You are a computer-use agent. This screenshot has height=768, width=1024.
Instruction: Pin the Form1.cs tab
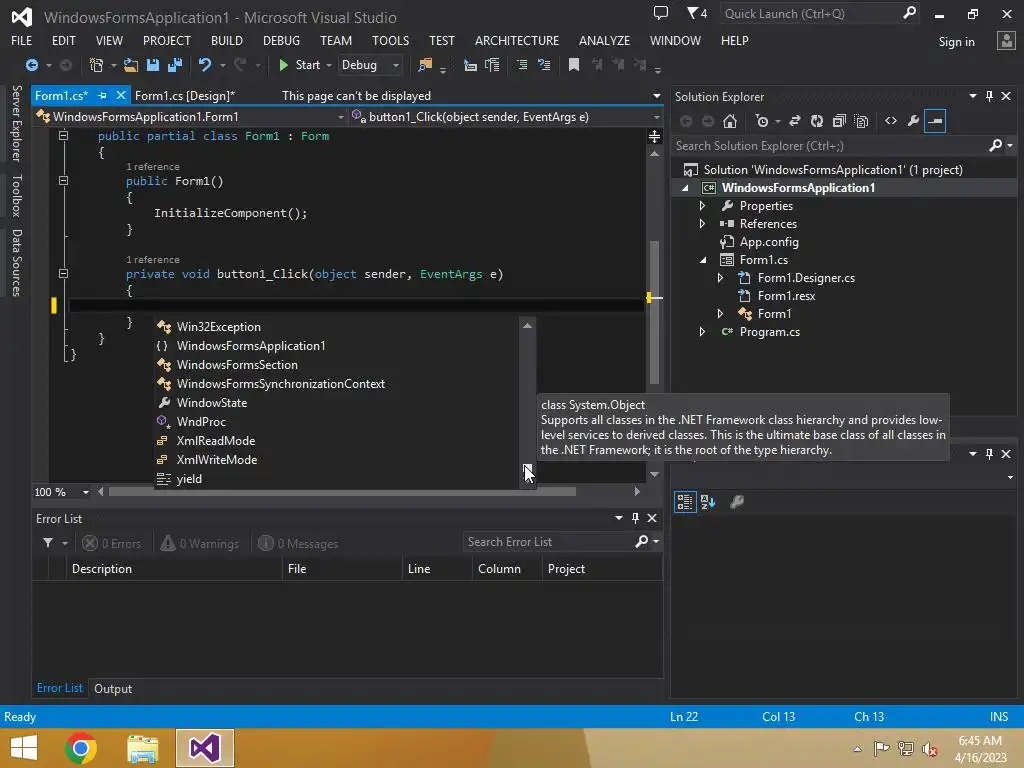tap(103, 95)
